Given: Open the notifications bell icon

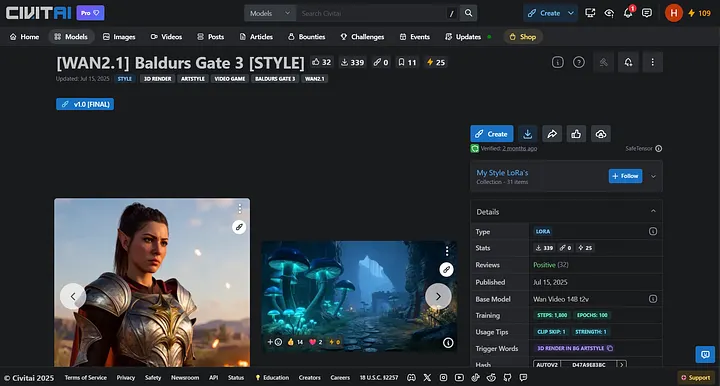Looking at the screenshot, I should [628, 13].
